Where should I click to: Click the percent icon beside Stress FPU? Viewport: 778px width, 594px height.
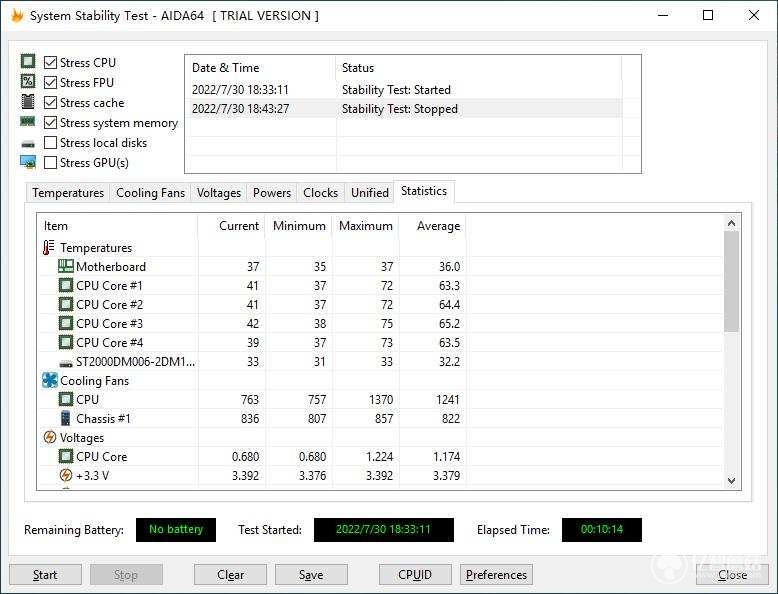(28, 81)
